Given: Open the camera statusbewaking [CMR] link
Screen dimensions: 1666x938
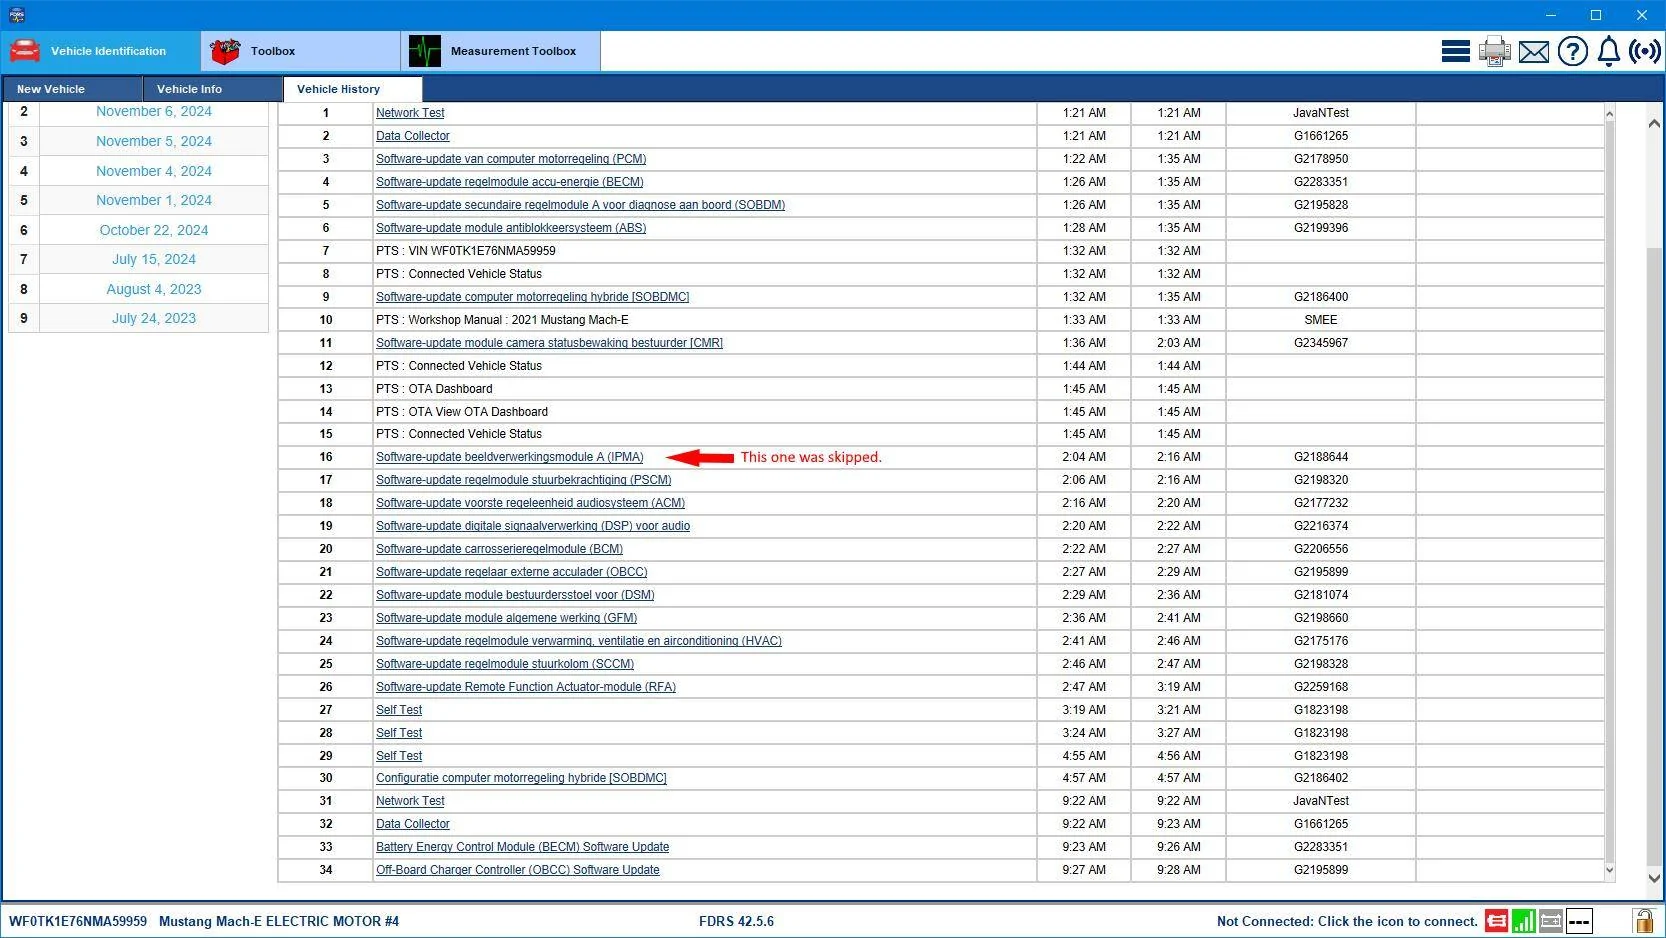Looking at the screenshot, I should coord(549,343).
